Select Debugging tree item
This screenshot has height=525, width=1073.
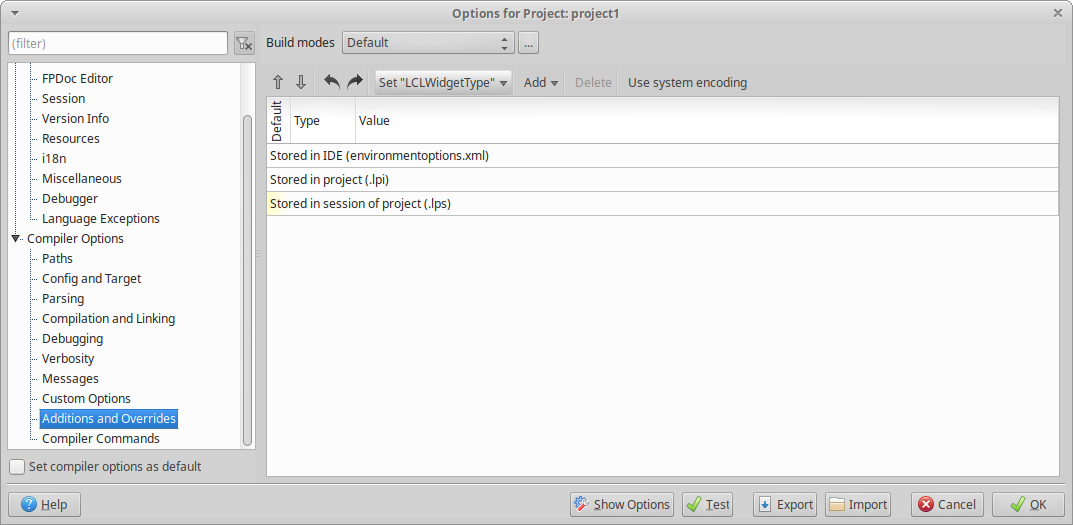click(73, 338)
